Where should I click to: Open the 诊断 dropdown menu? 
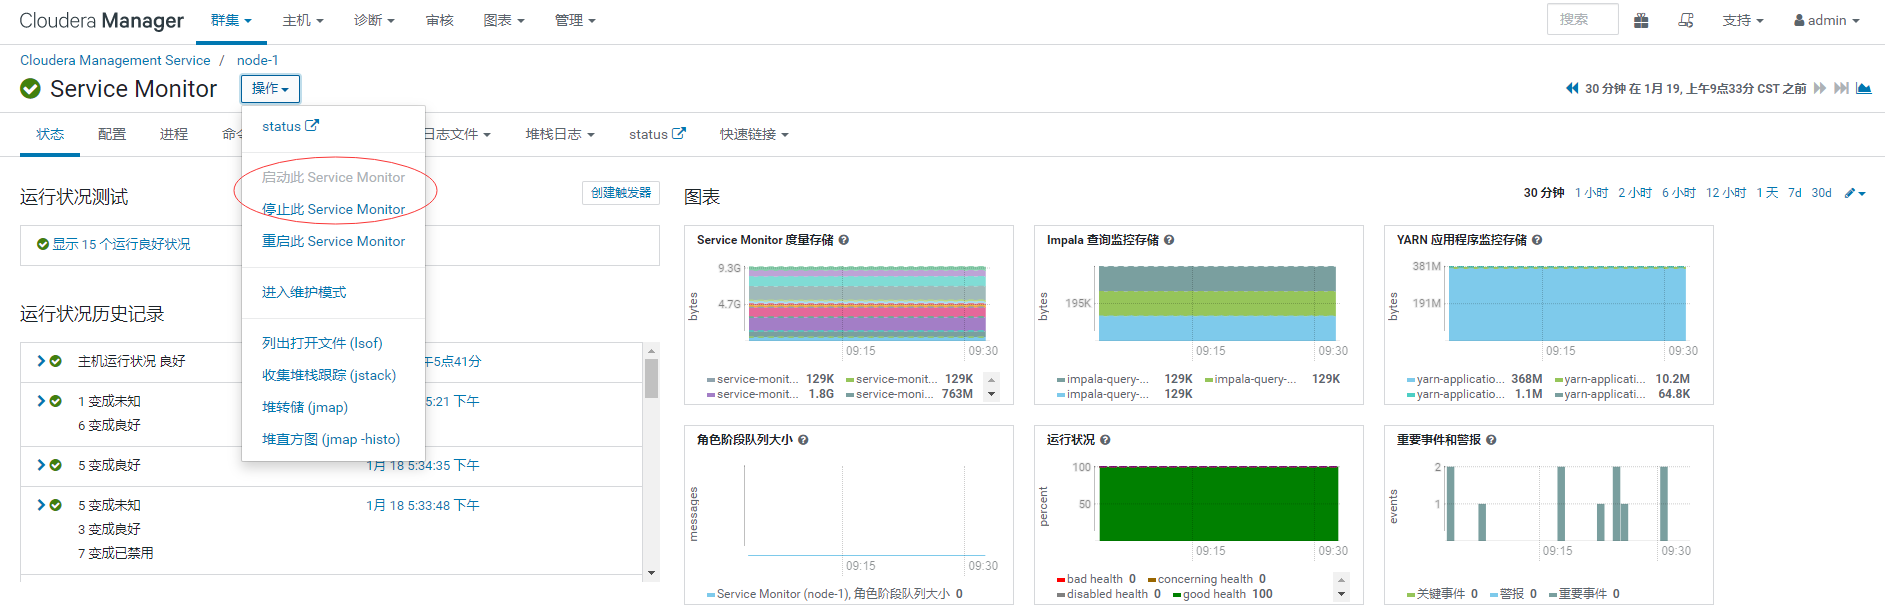374,20
